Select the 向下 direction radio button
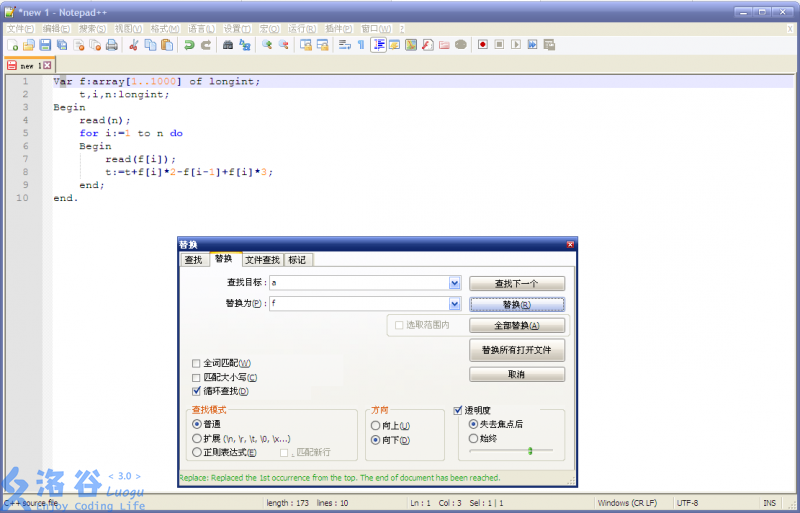 pos(376,440)
